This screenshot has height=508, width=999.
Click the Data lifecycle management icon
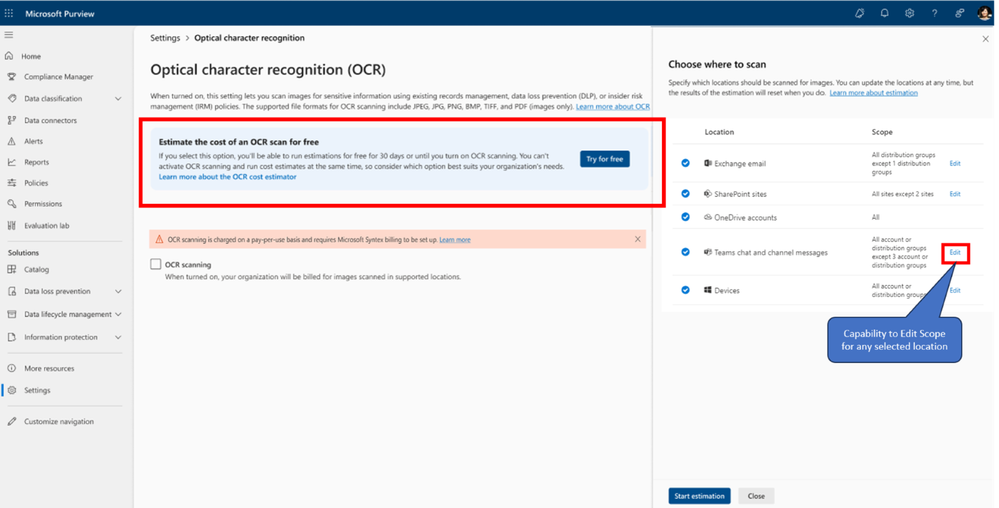[x=11, y=314]
